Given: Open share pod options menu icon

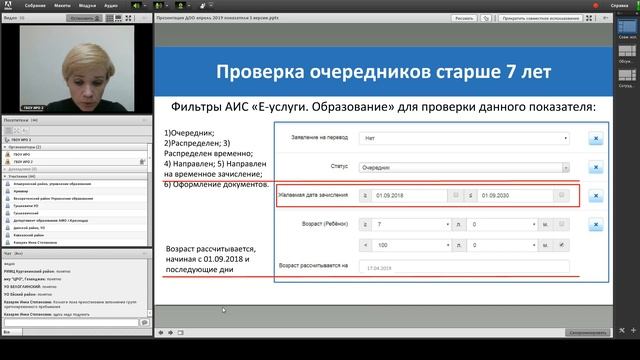Looking at the screenshot, I should [x=606, y=18].
